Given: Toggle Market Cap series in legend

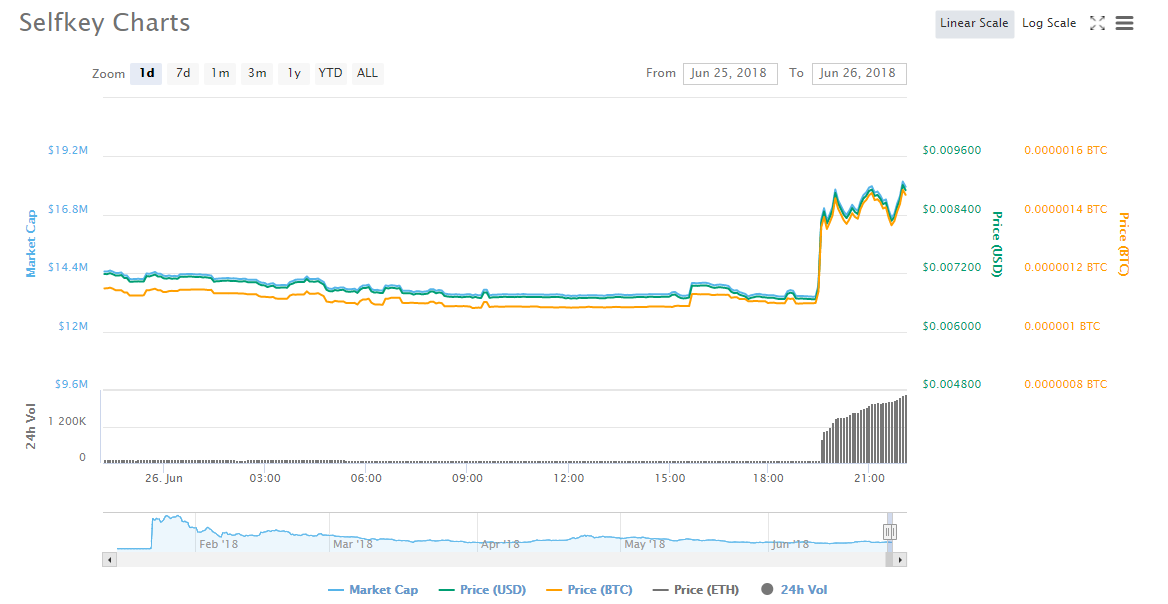Looking at the screenshot, I should 373,590.
